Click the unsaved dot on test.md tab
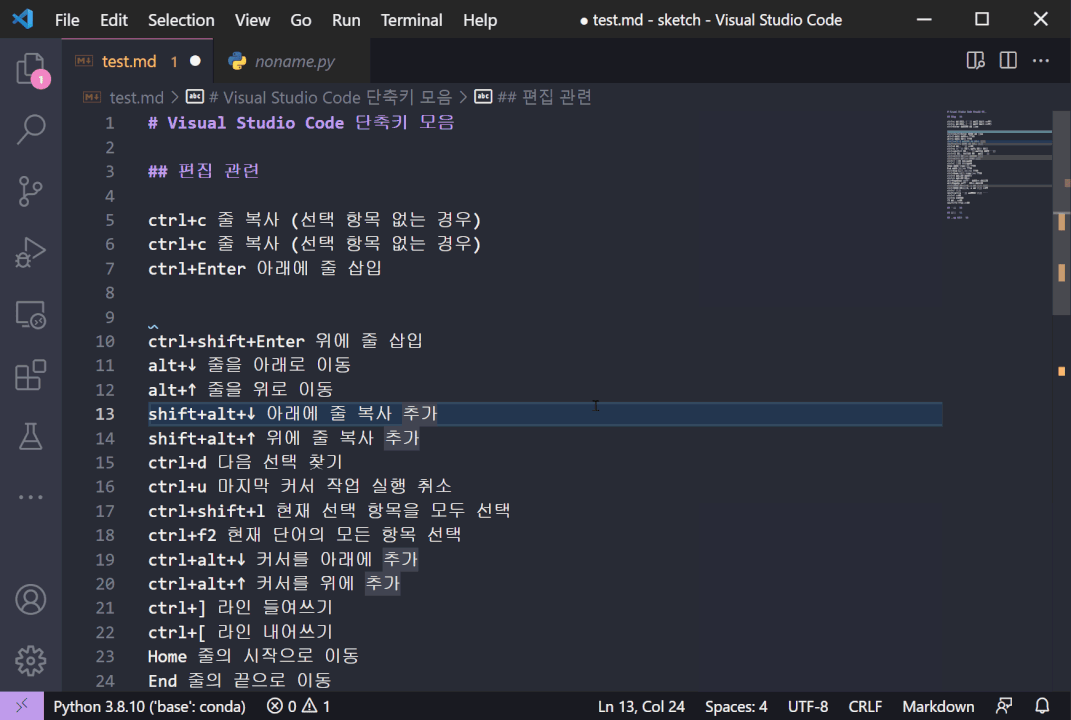 tap(195, 61)
